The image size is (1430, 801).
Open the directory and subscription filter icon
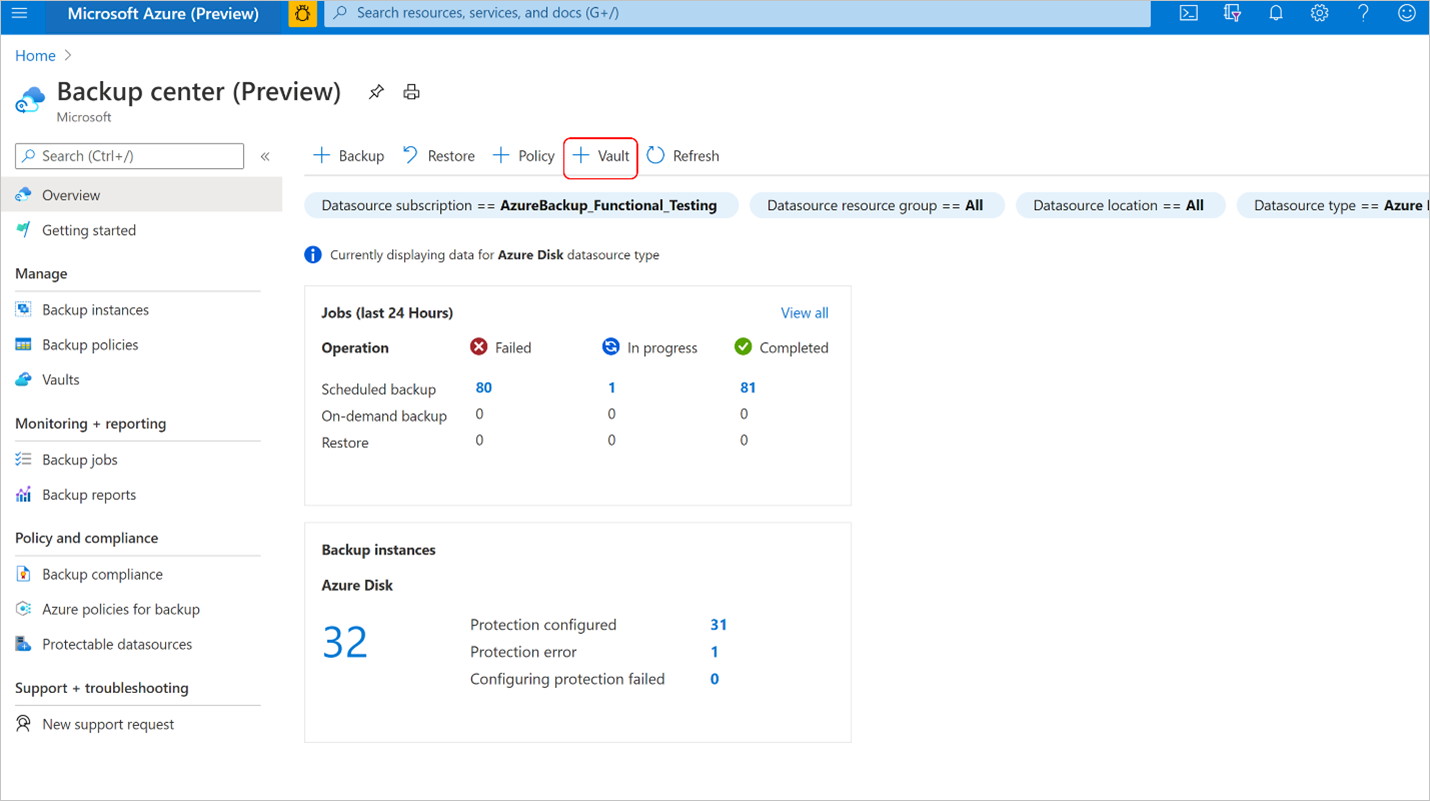1232,14
